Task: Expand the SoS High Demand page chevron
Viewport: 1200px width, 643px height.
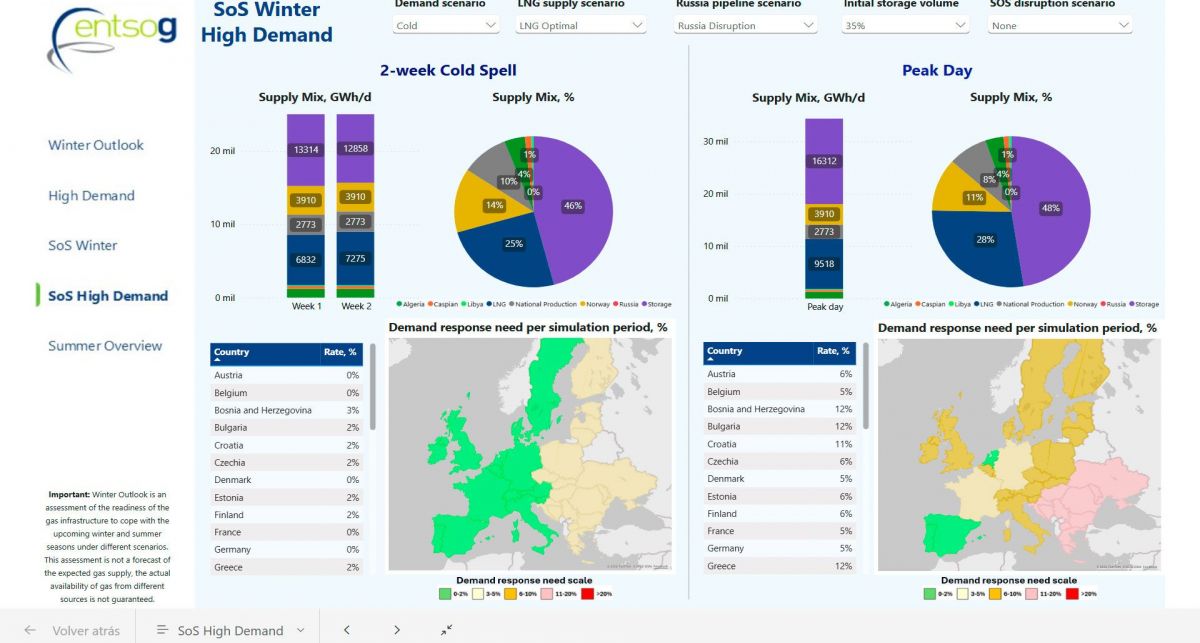Action: tap(300, 631)
